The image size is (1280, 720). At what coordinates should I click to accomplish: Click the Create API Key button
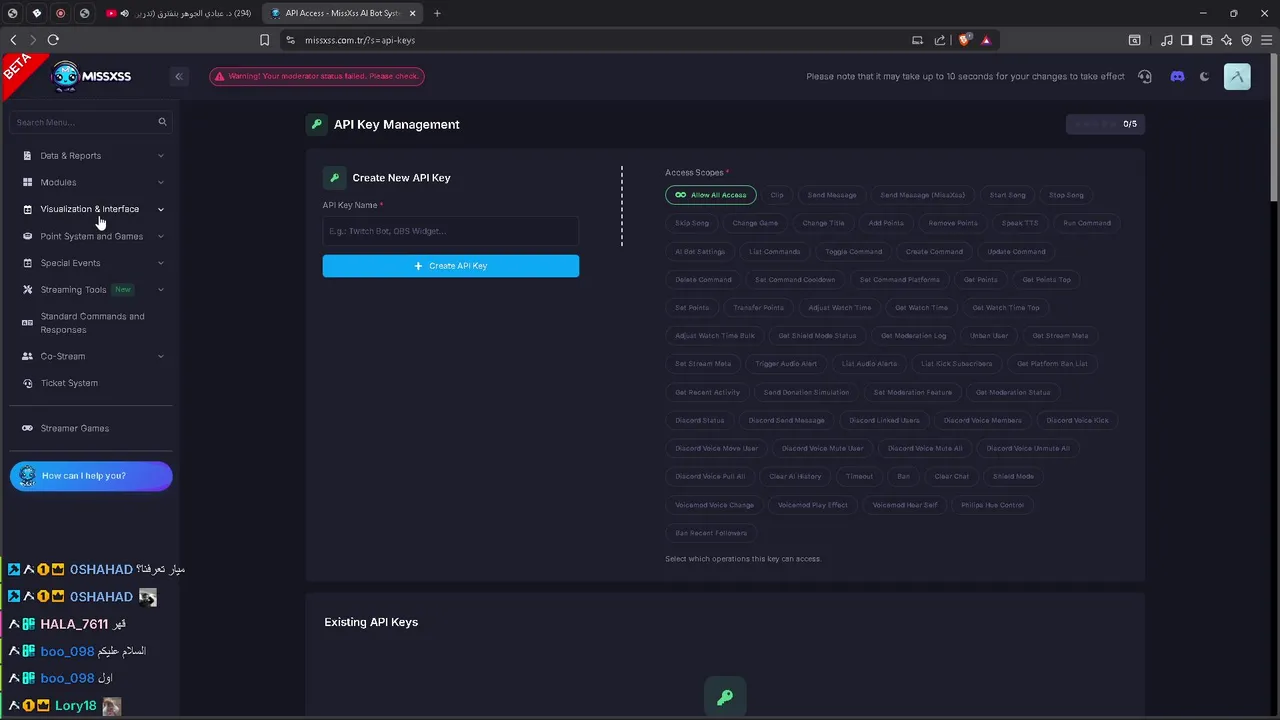(450, 266)
